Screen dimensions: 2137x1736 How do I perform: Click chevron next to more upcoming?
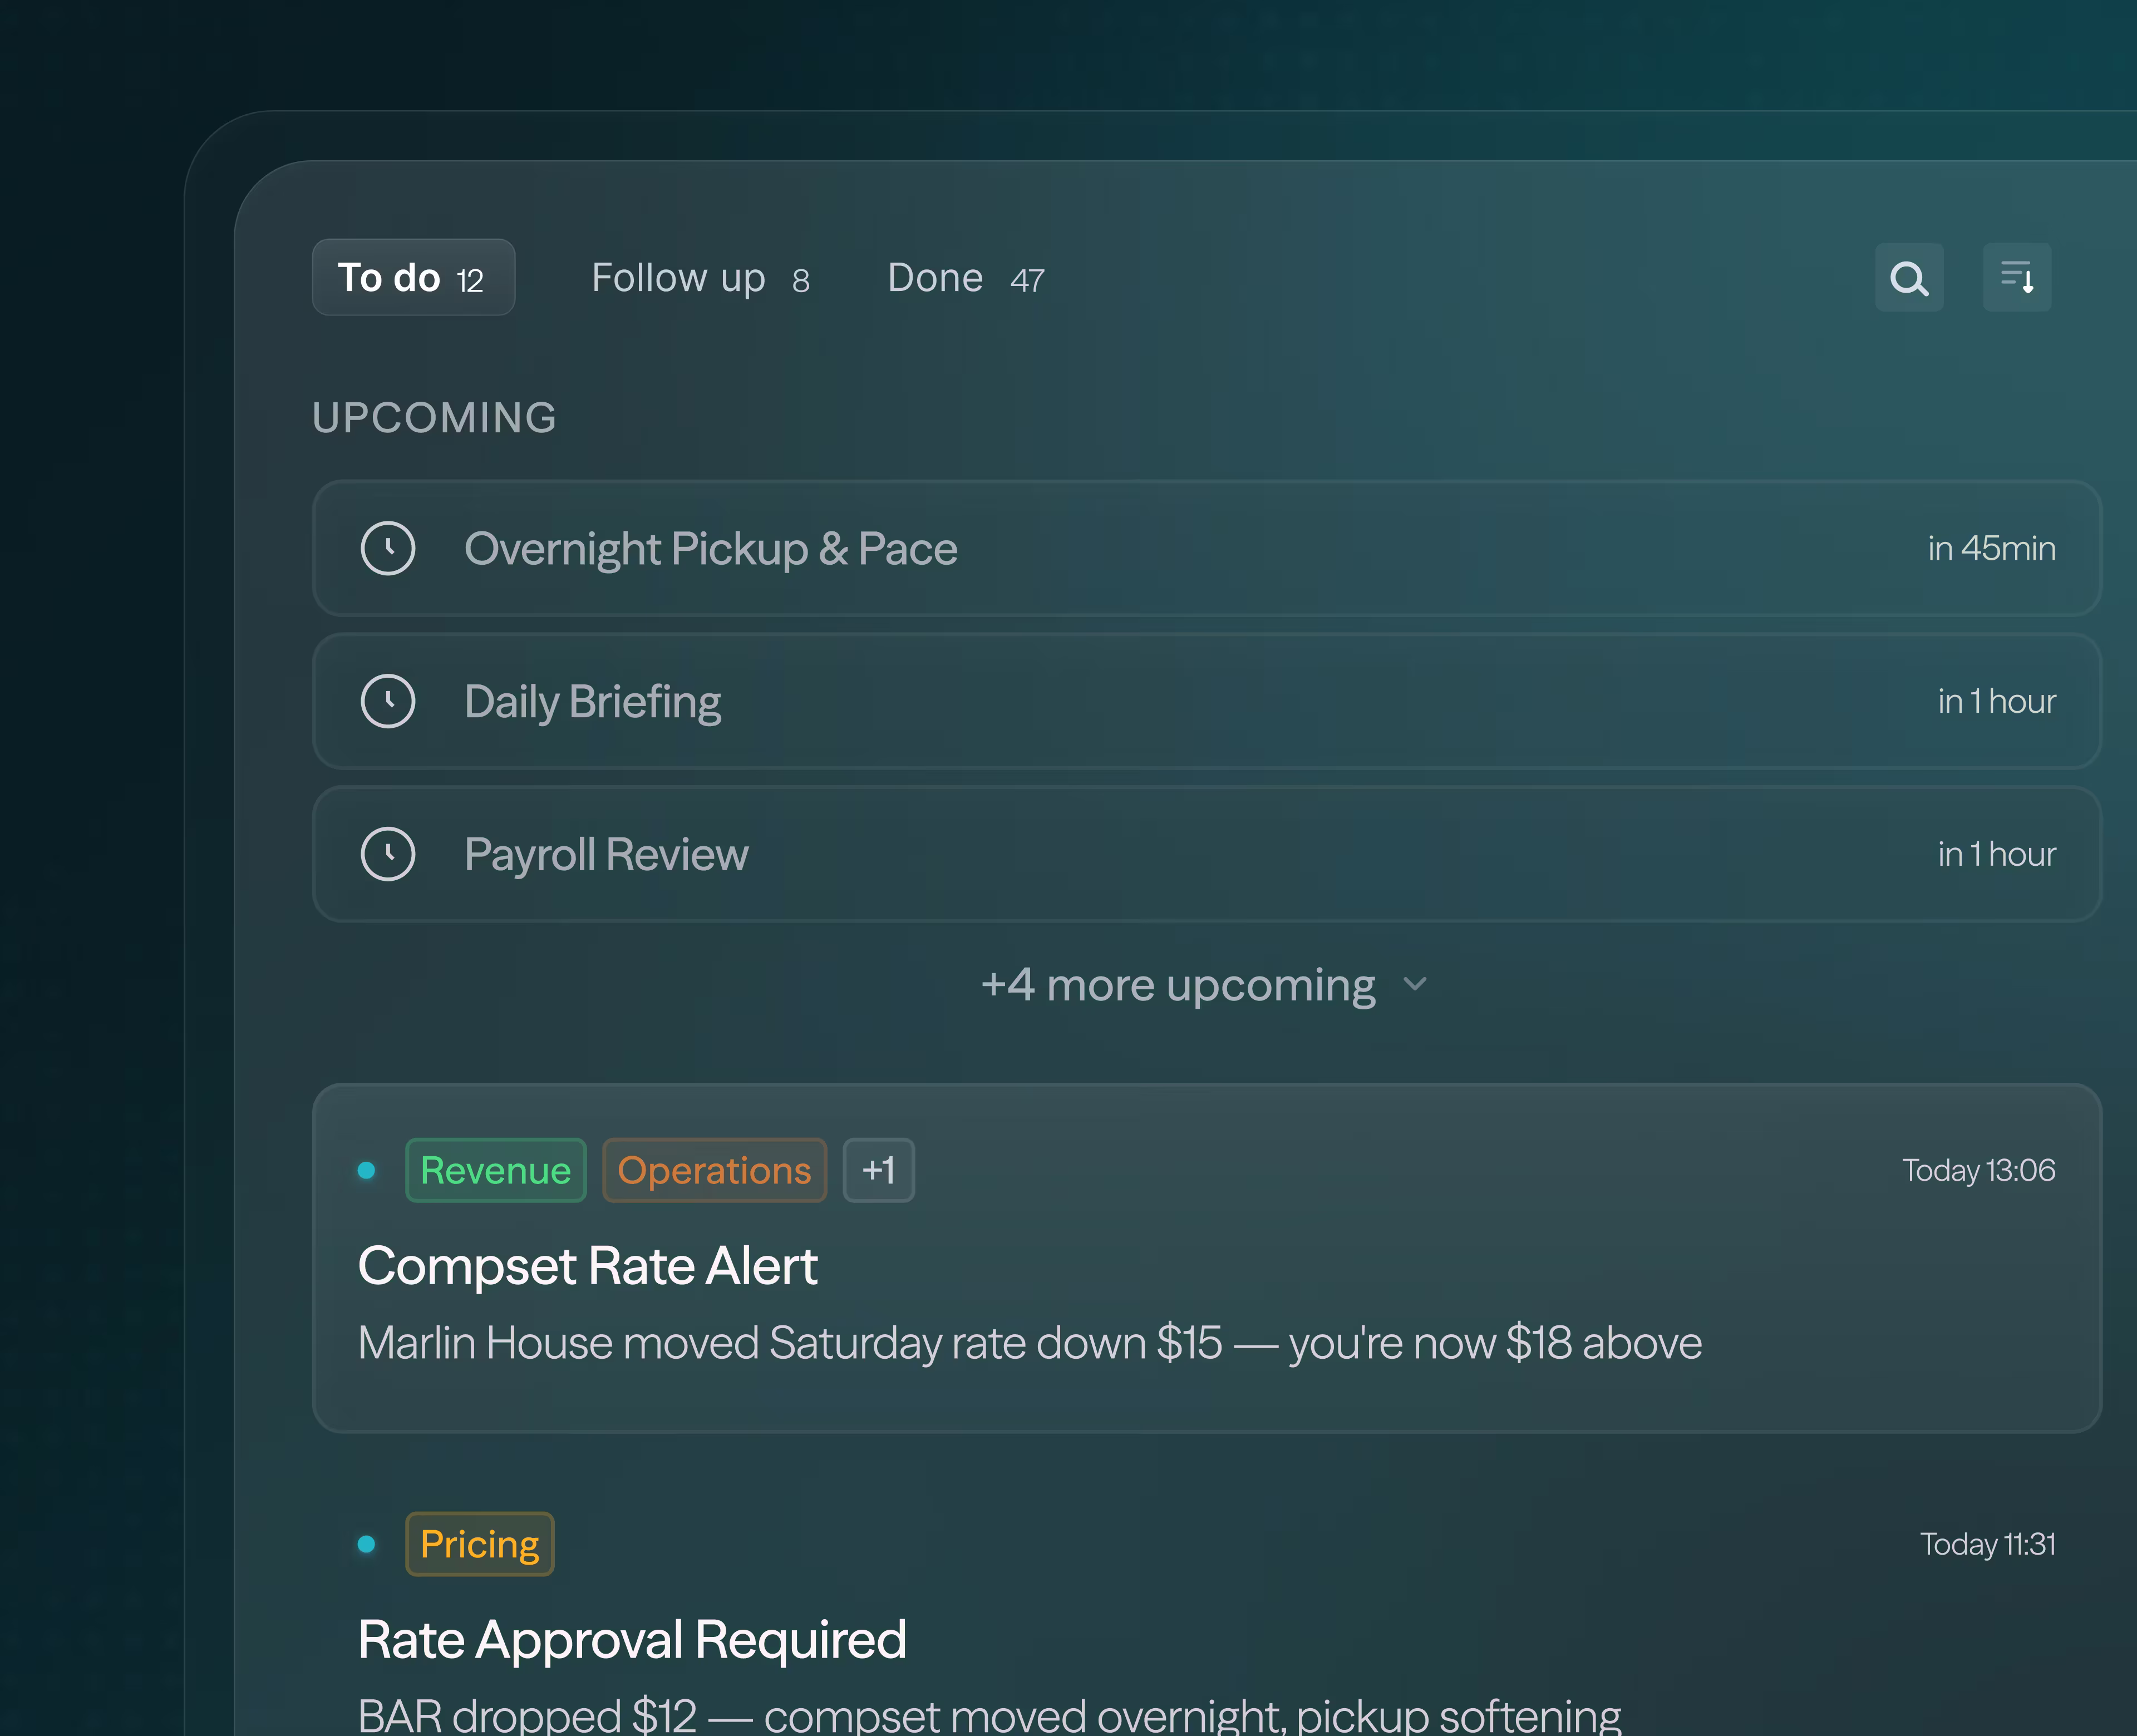(x=1415, y=984)
